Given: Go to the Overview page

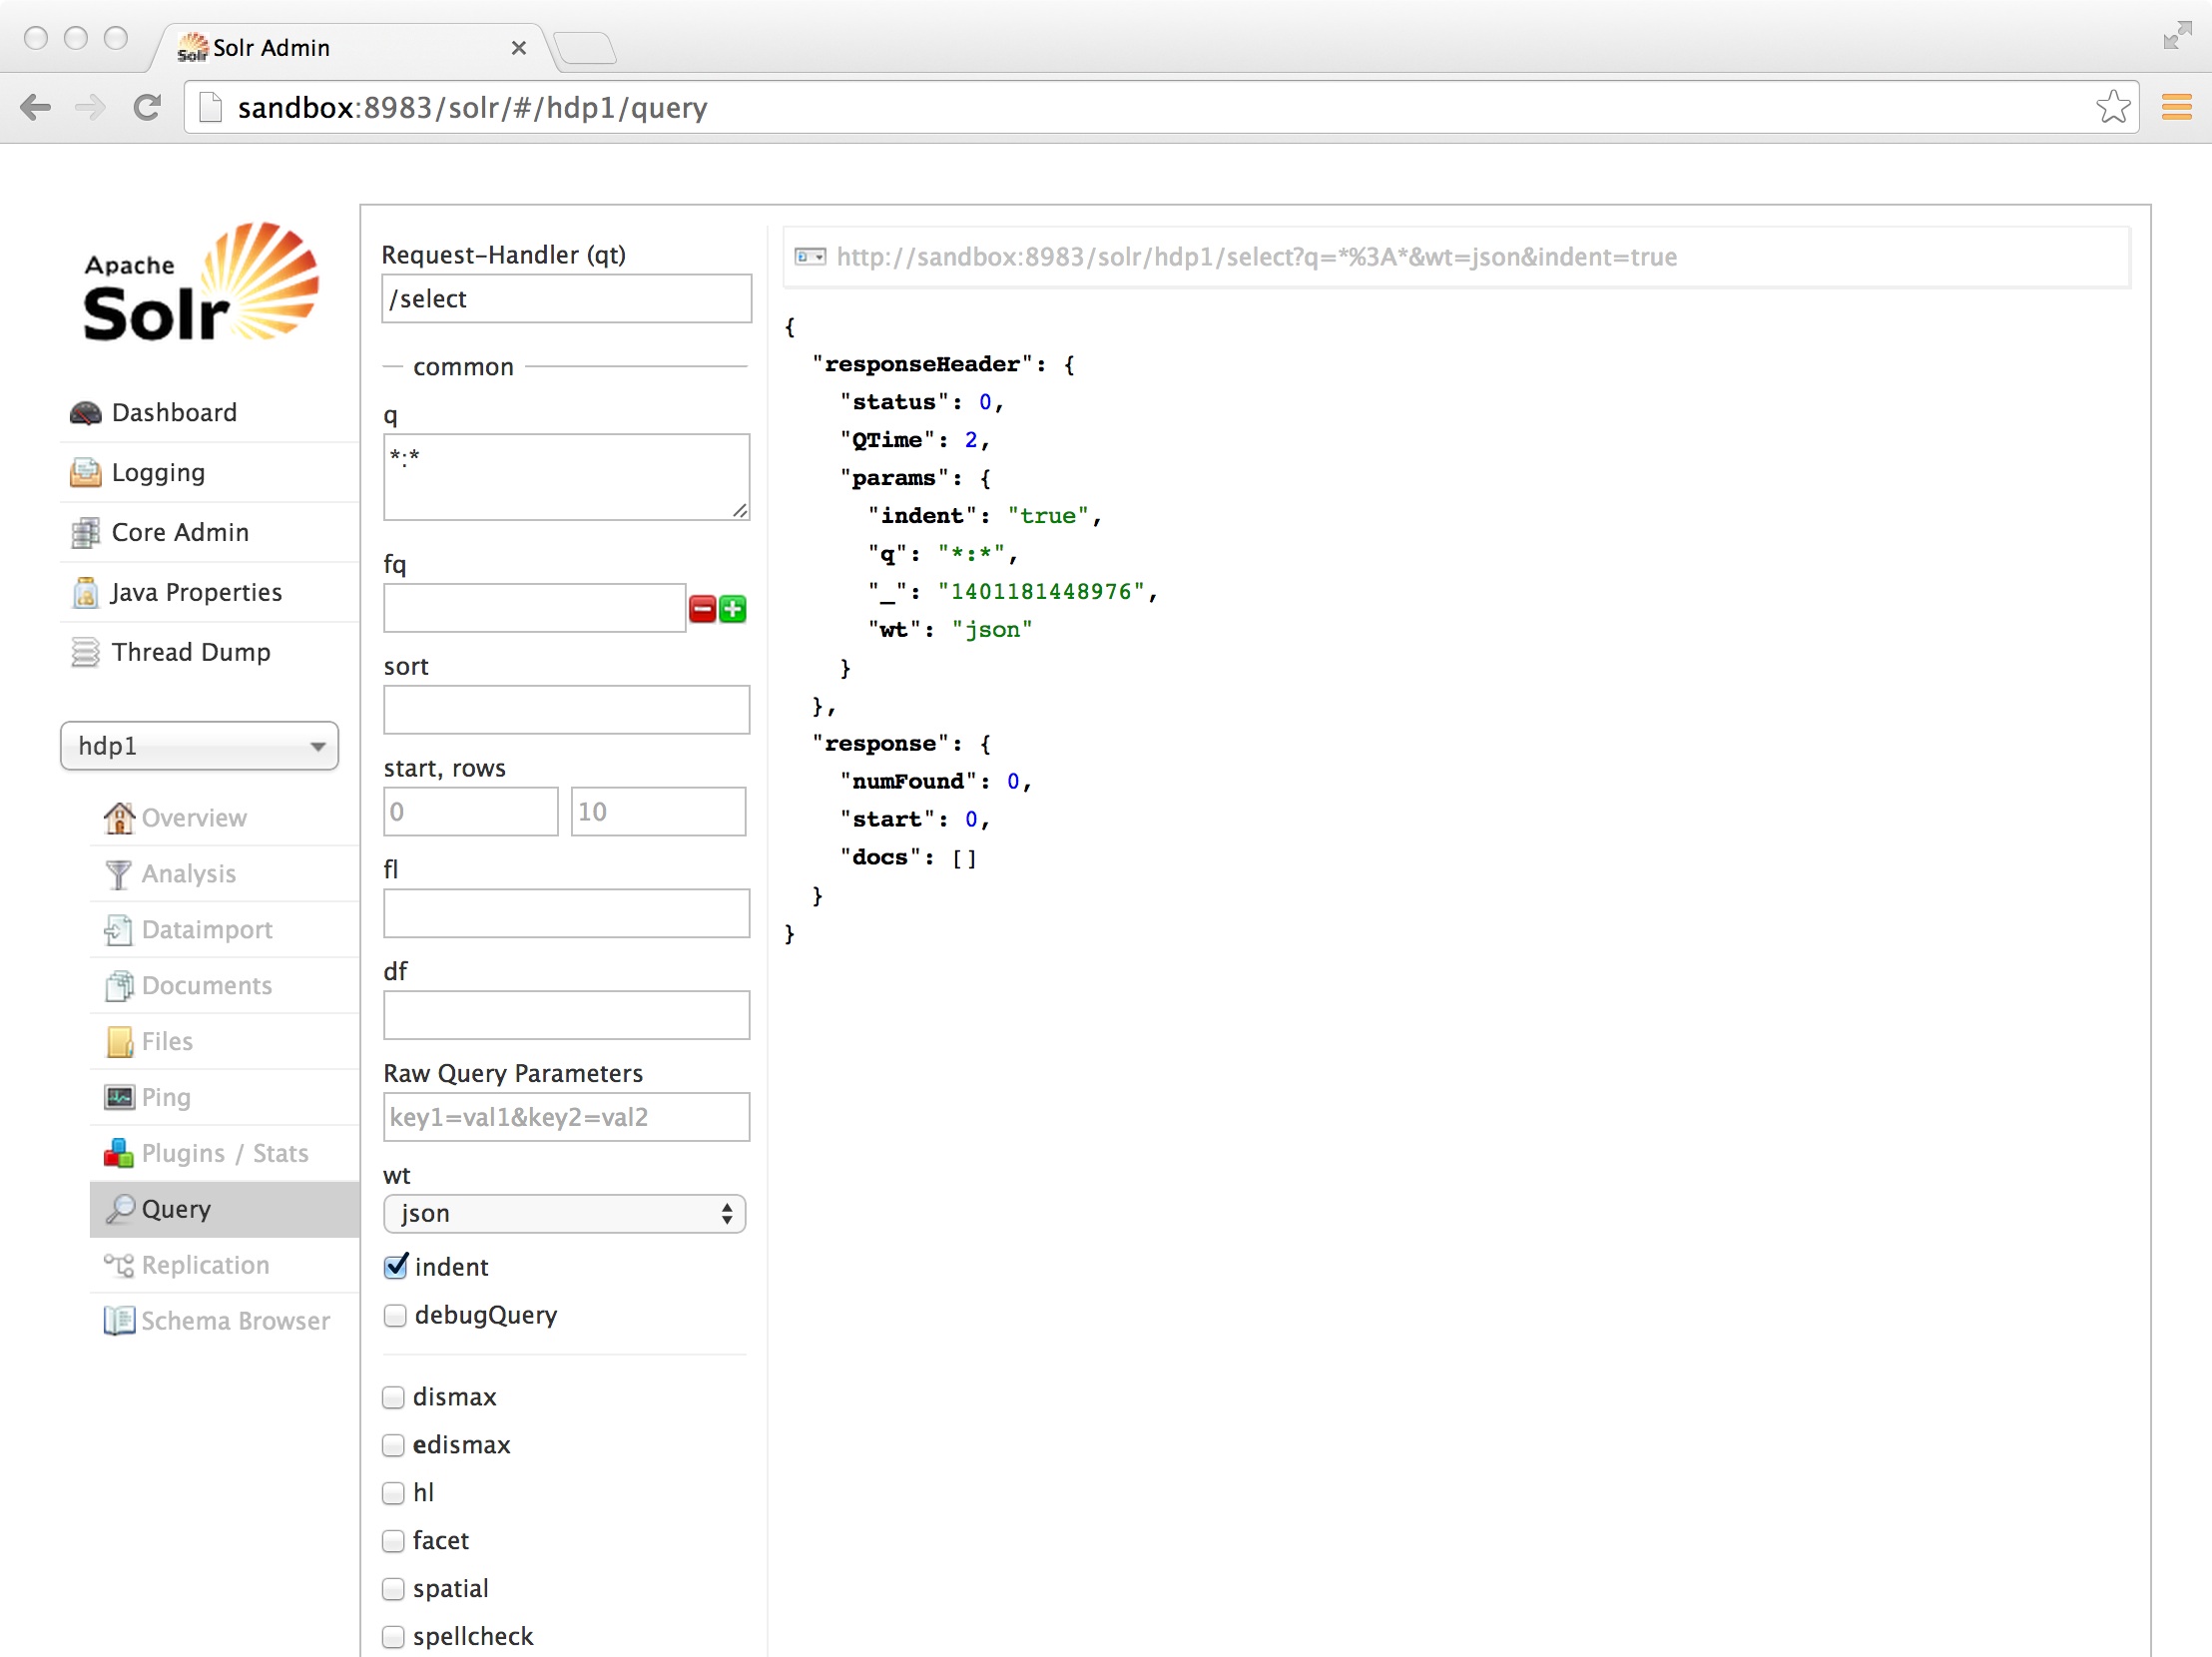Looking at the screenshot, I should pos(194,818).
